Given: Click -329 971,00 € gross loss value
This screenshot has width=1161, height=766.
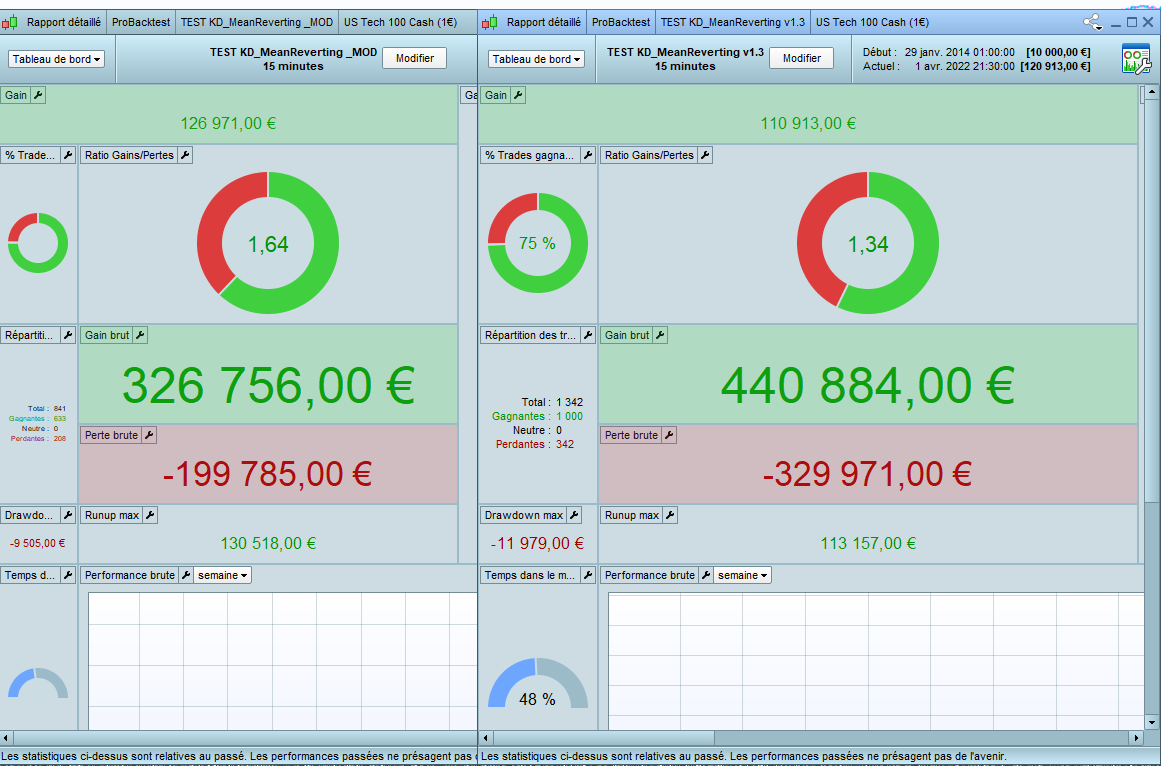Looking at the screenshot, I should tap(867, 474).
